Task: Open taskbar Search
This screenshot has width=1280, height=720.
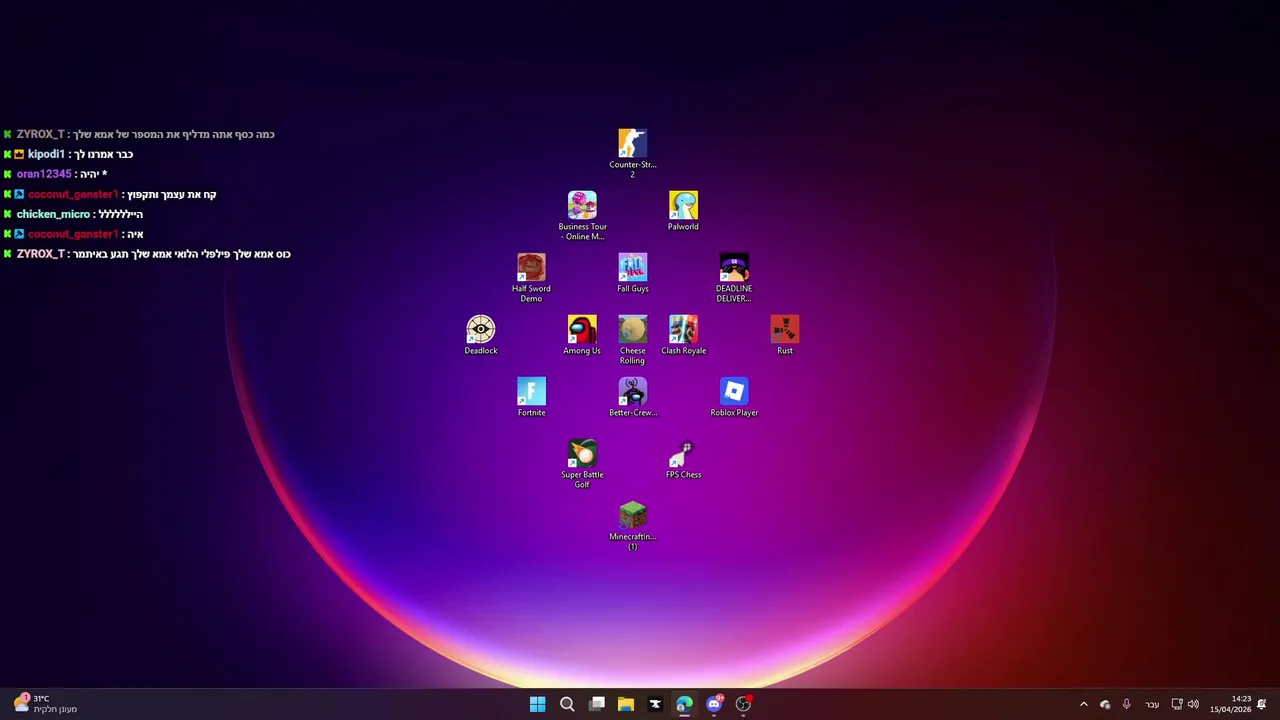Action: 567,704
